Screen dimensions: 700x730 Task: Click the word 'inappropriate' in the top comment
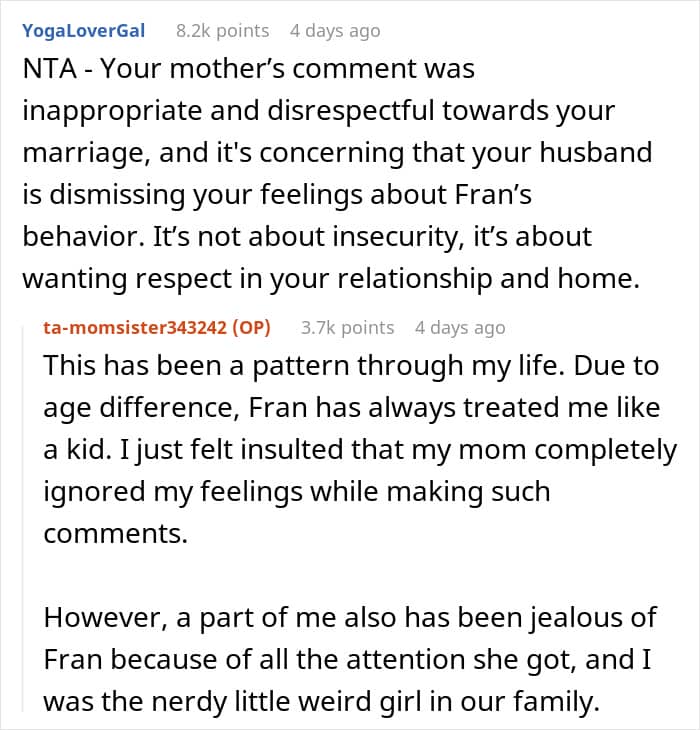click(x=112, y=112)
